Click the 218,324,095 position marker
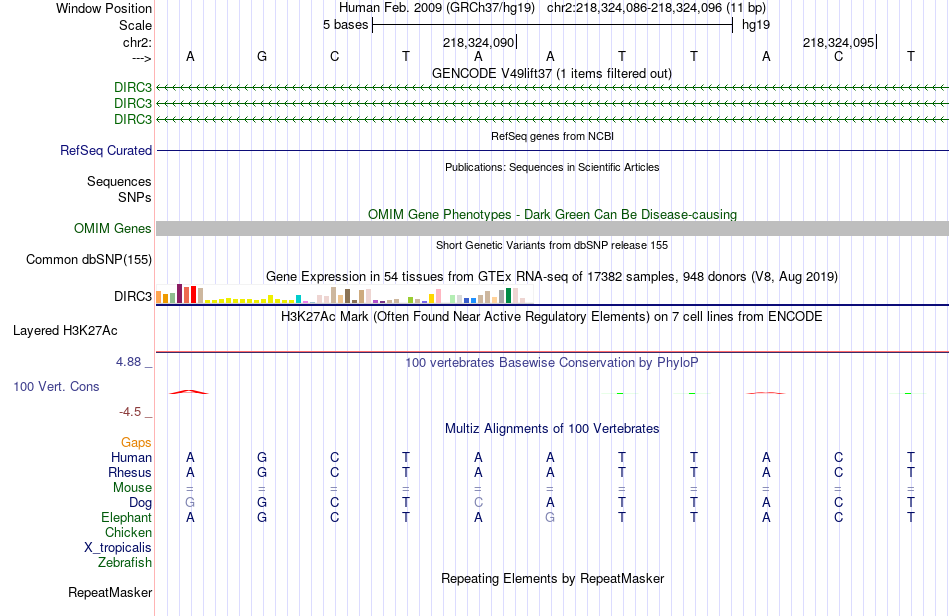950x616 pixels. [840, 42]
